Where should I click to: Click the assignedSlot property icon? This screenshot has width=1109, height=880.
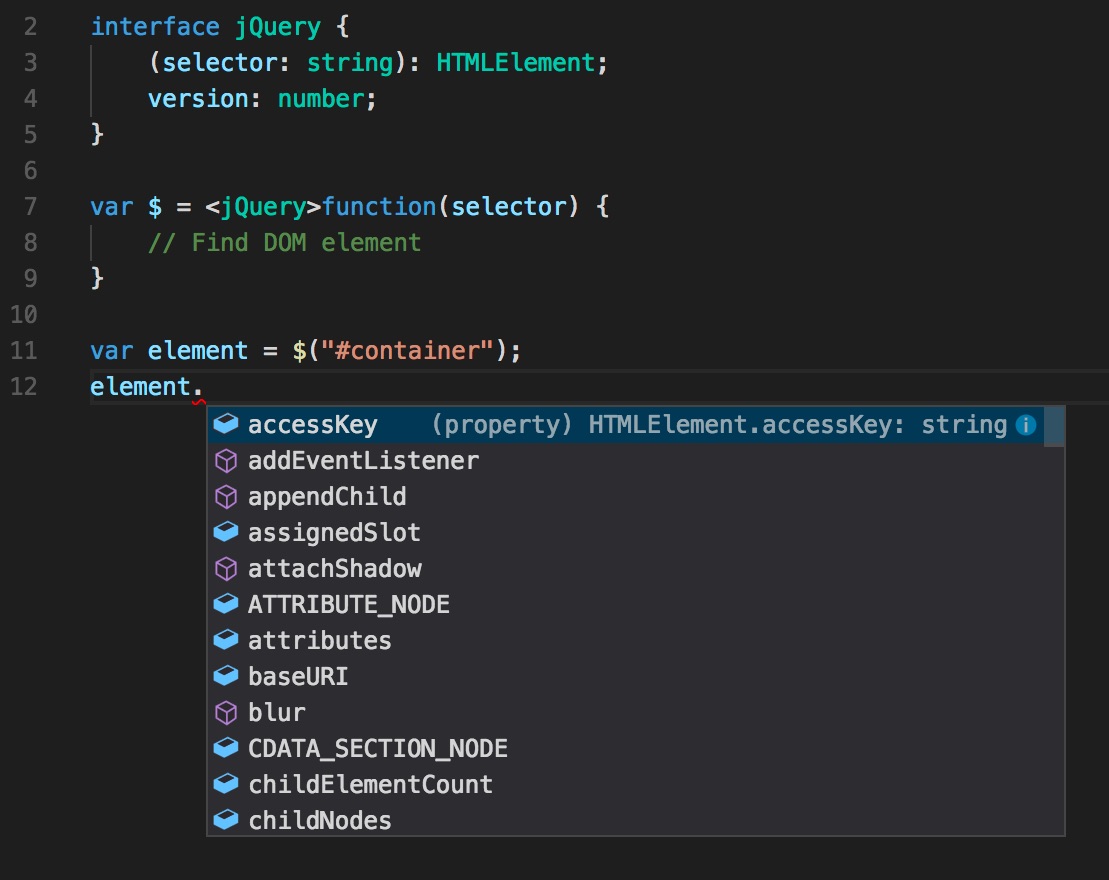[x=226, y=532]
